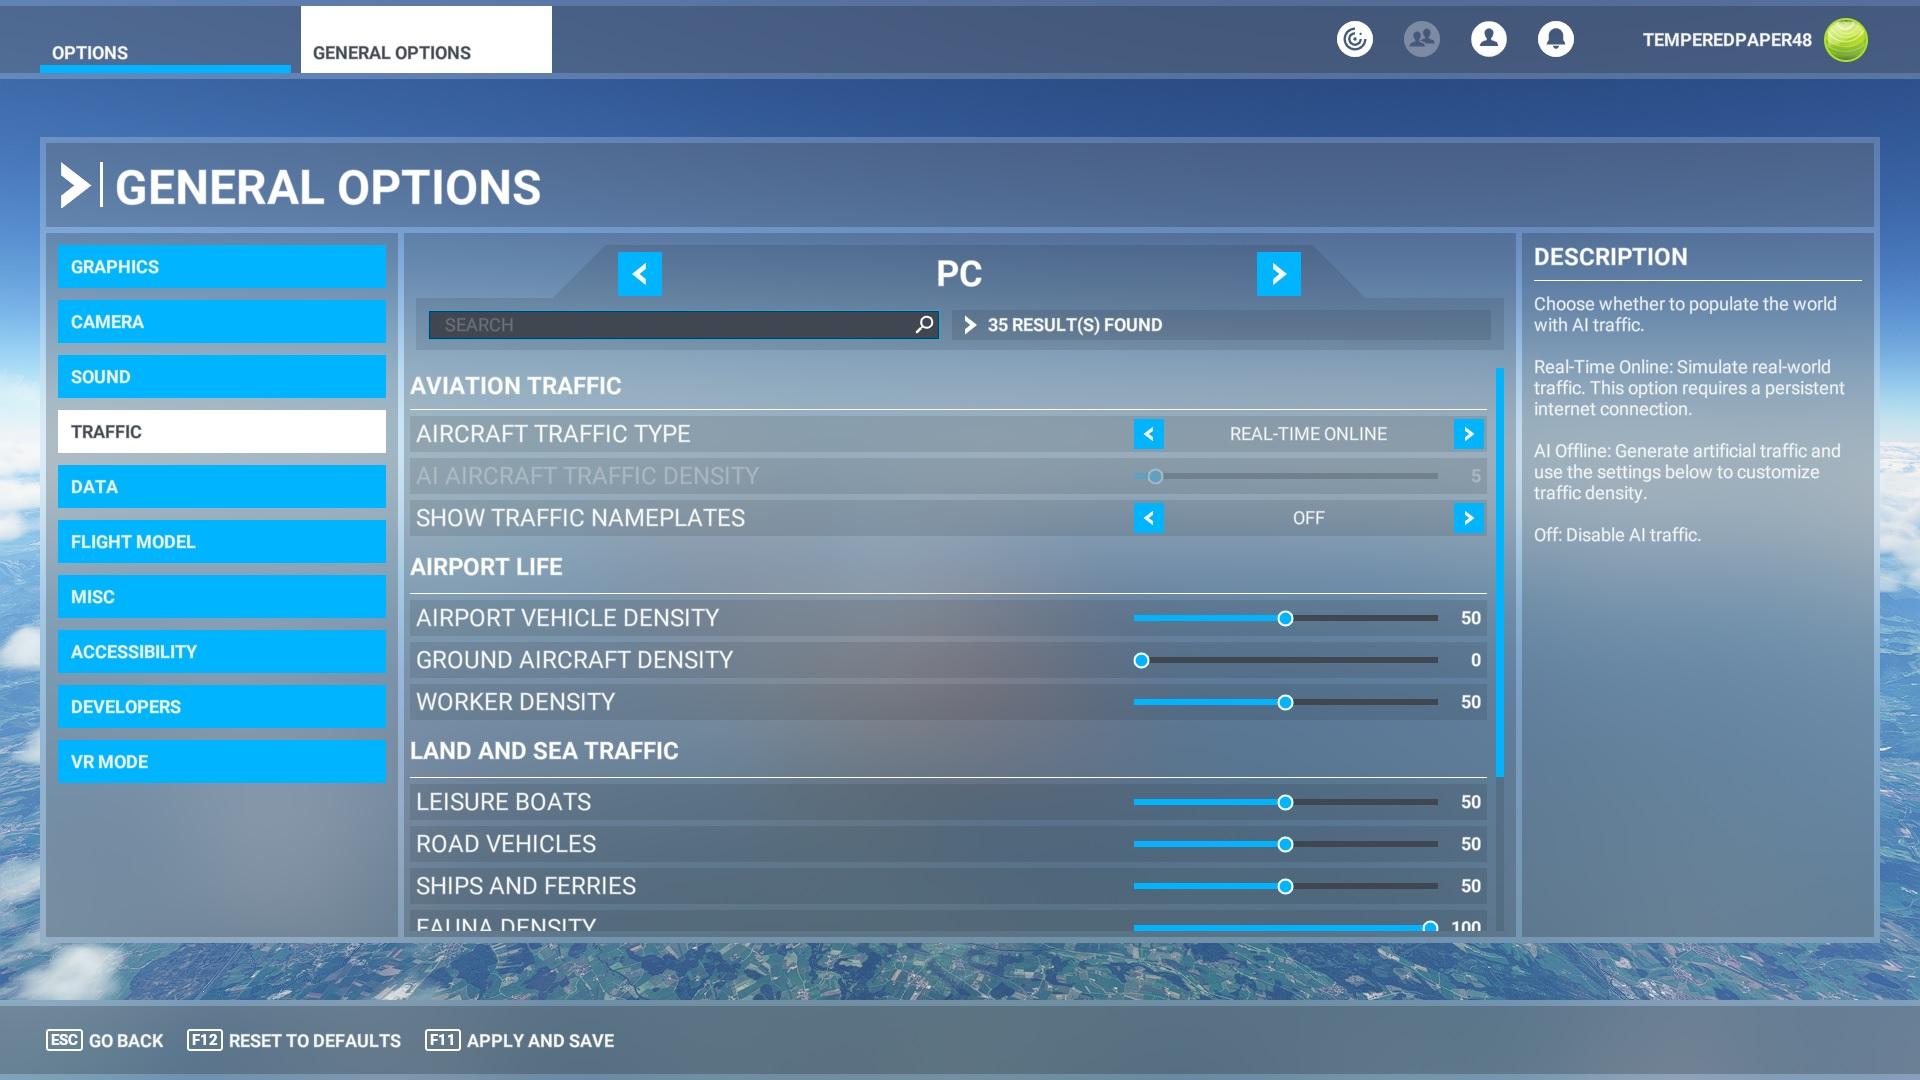Click Reset to Defaults
The image size is (1920, 1080).
click(x=294, y=1040)
